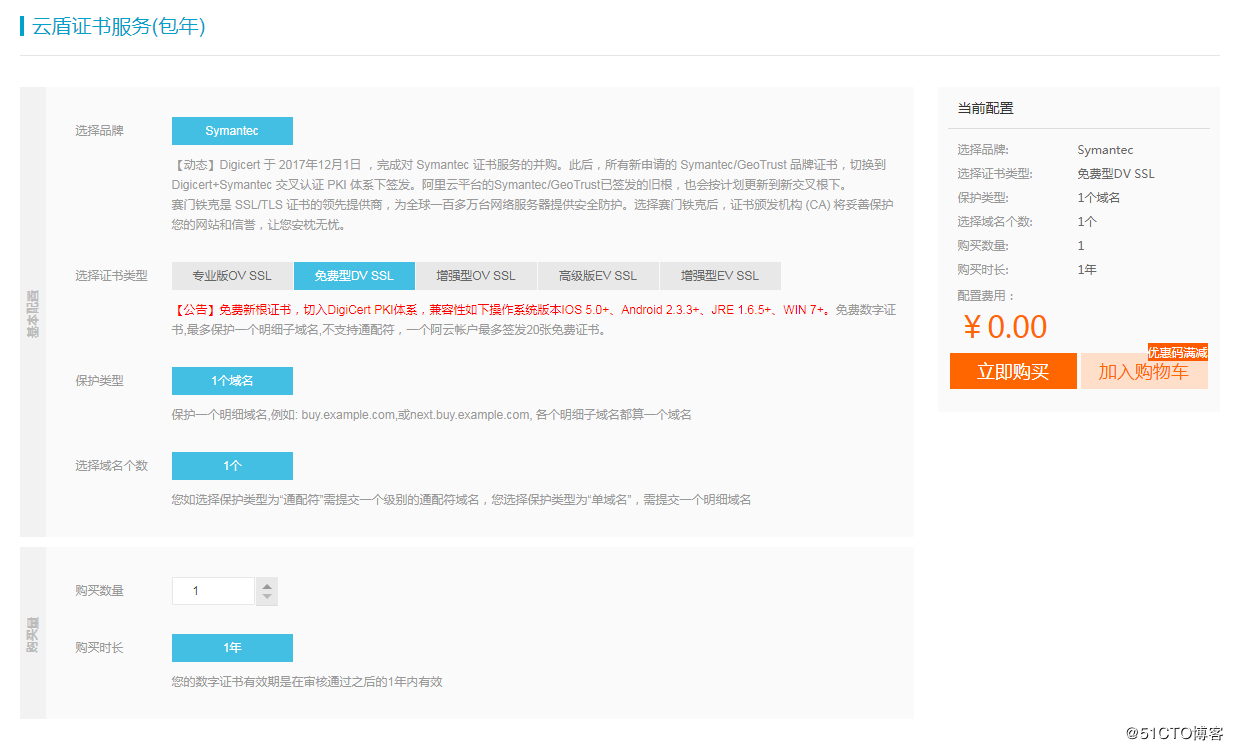Viewport: 1233px width, 750px height.
Task: Click the 选择域名个数 label in form
Action: pos(111,466)
